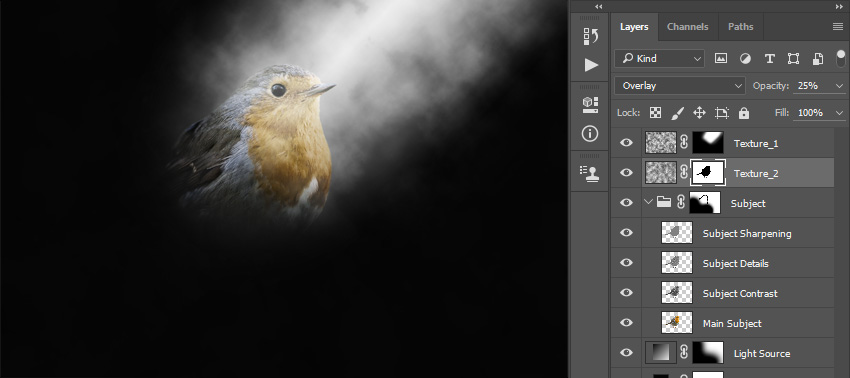
Task: Select the Main Subject layer thumbnail
Action: 677,323
